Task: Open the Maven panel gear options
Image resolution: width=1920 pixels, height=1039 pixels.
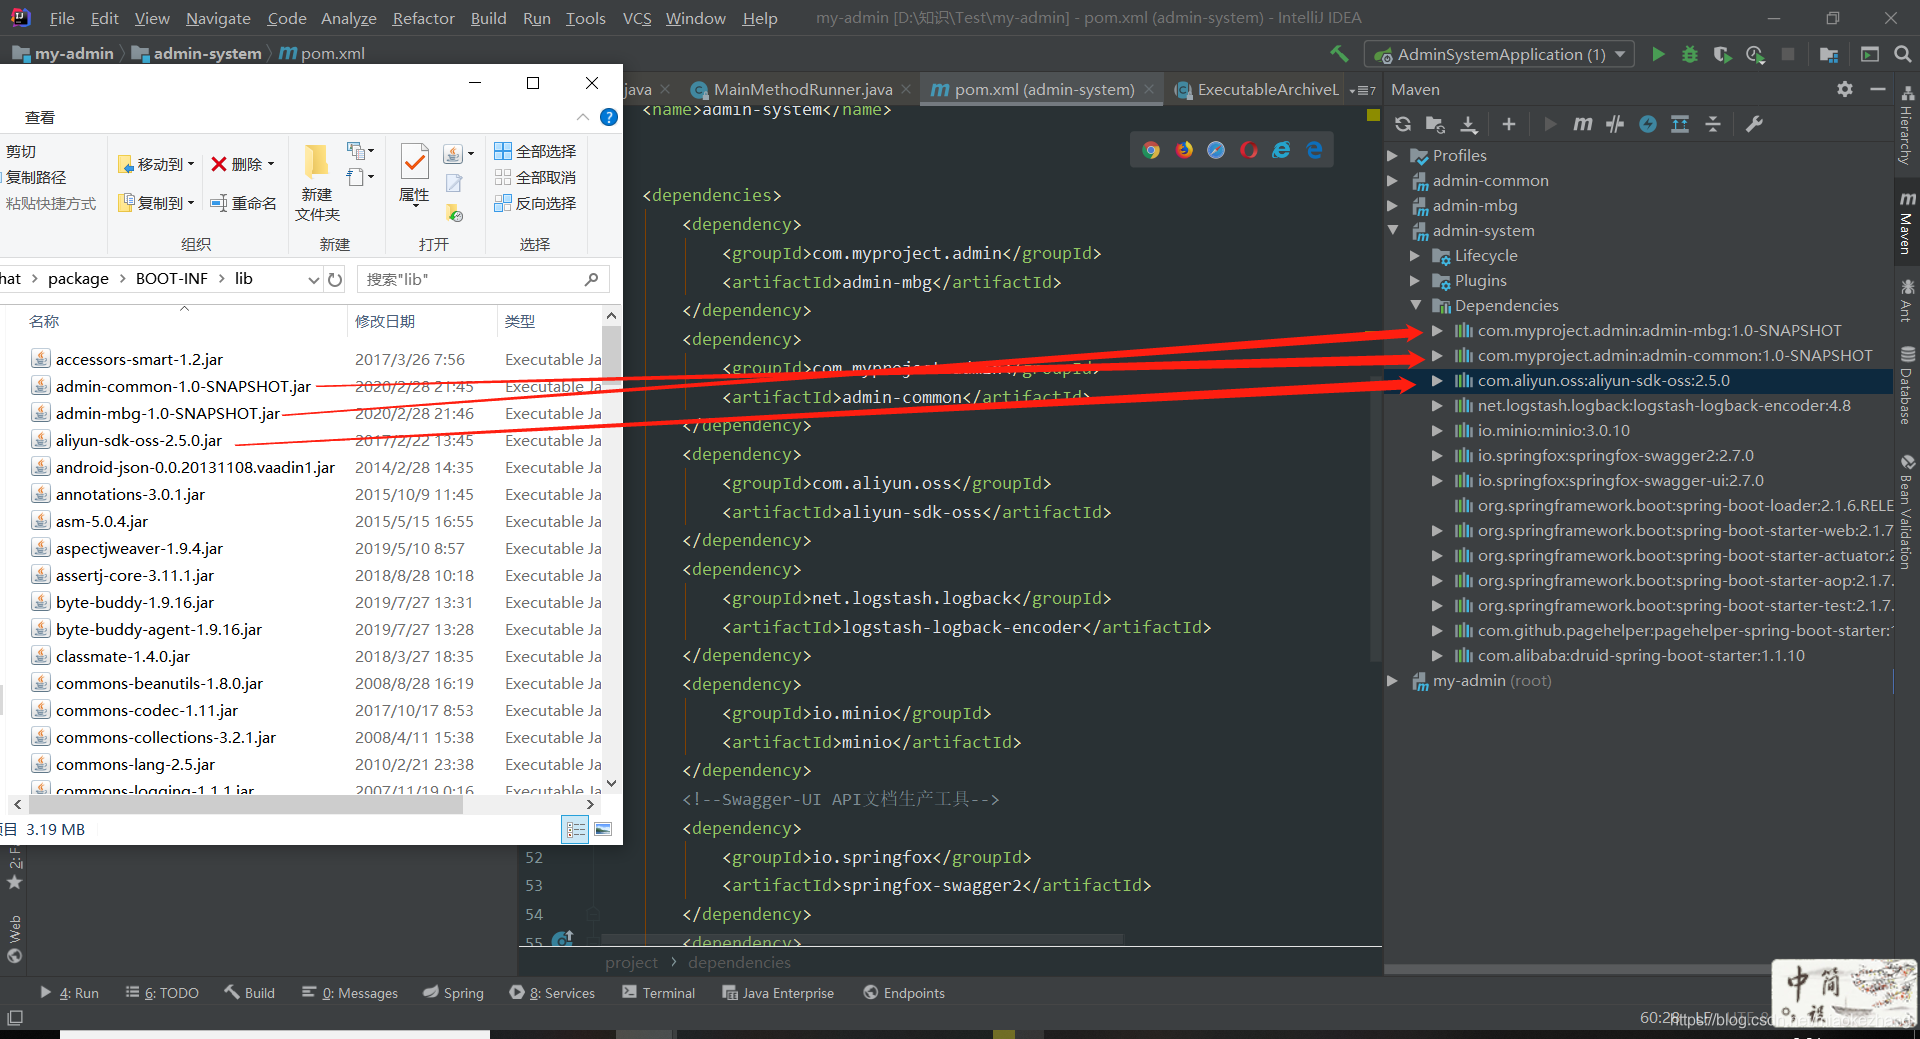Action: [1845, 89]
